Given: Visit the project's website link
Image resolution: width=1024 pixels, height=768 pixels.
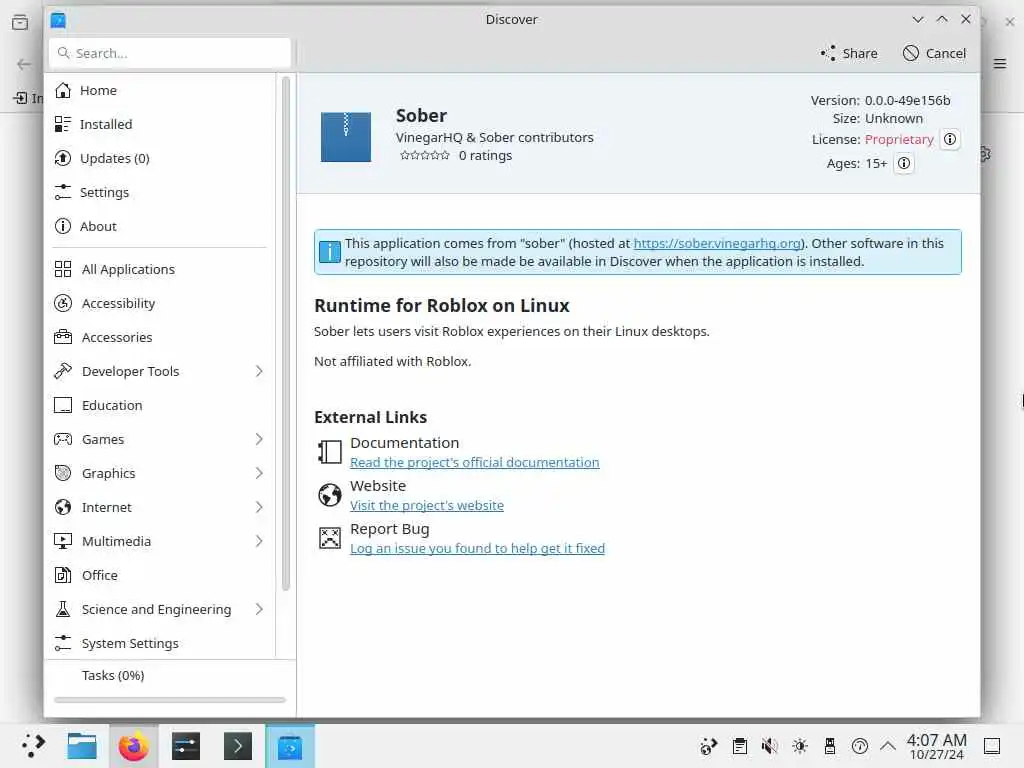Looking at the screenshot, I should [427, 505].
